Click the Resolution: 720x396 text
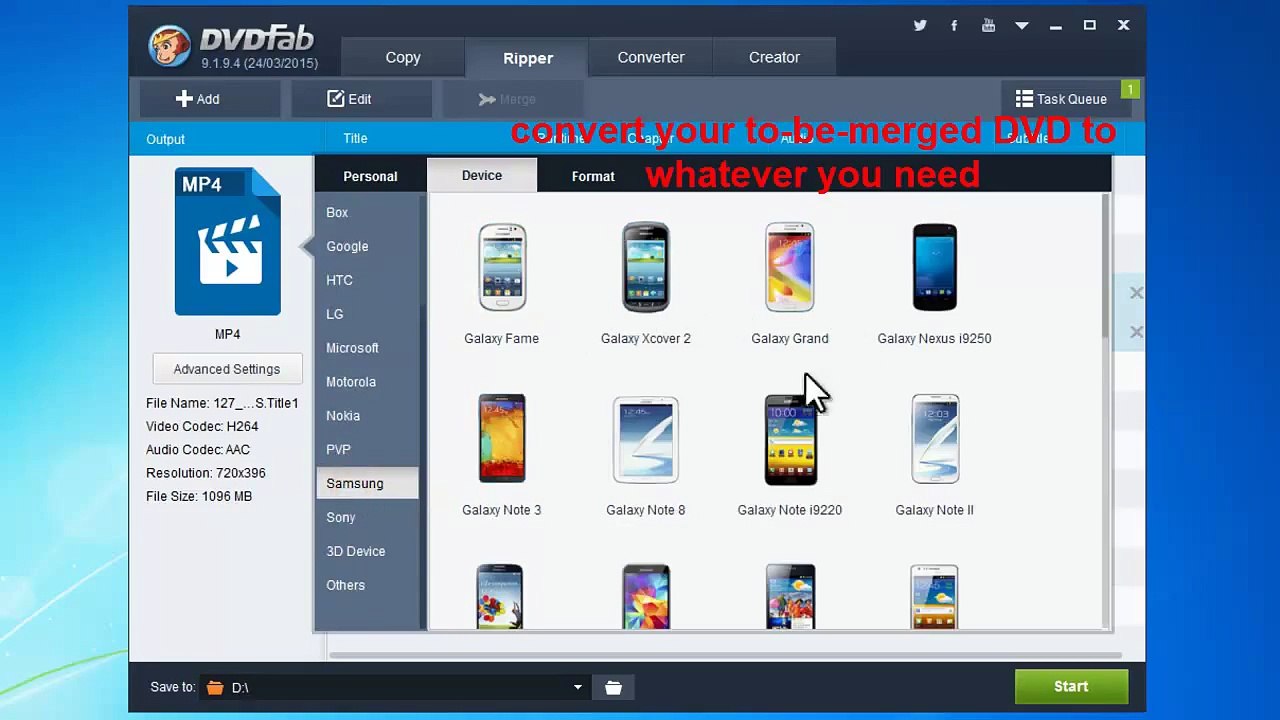 [x=206, y=473]
